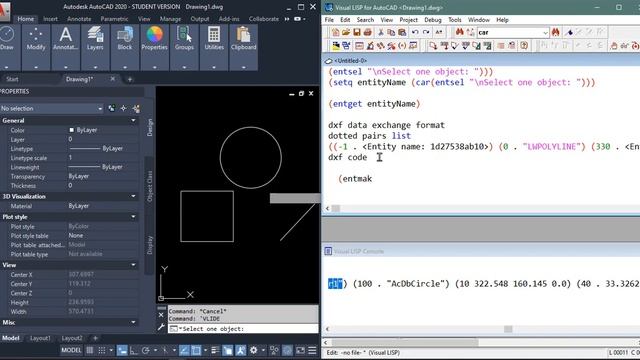Open the snap mode options dropdown arrow
This screenshot has height=360, width=640.
coord(111,350)
